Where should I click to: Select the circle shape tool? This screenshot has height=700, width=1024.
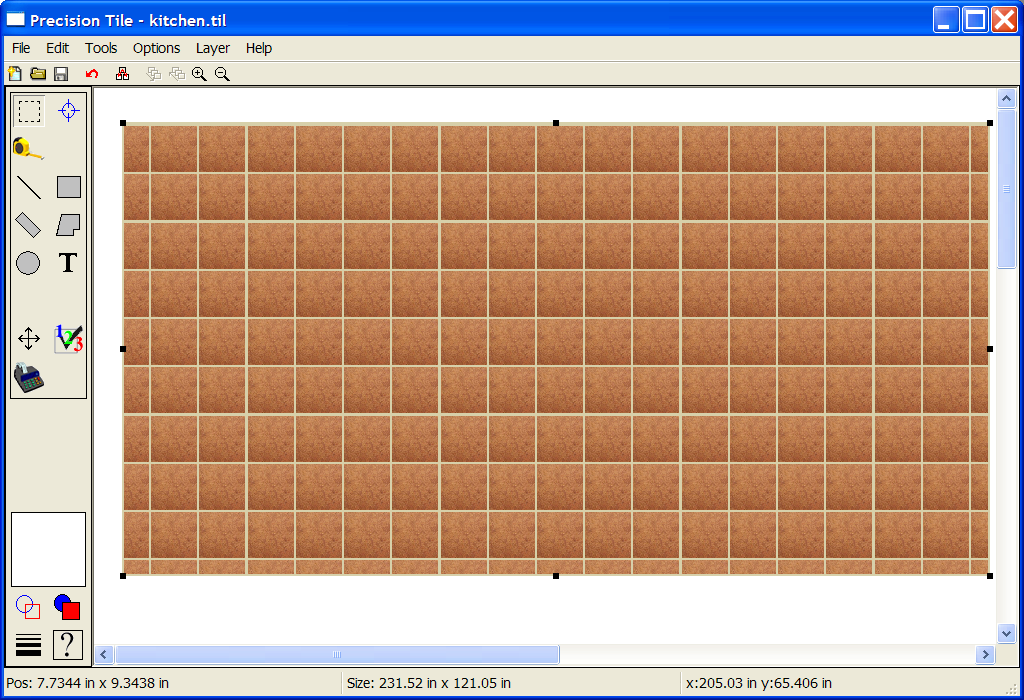29,263
